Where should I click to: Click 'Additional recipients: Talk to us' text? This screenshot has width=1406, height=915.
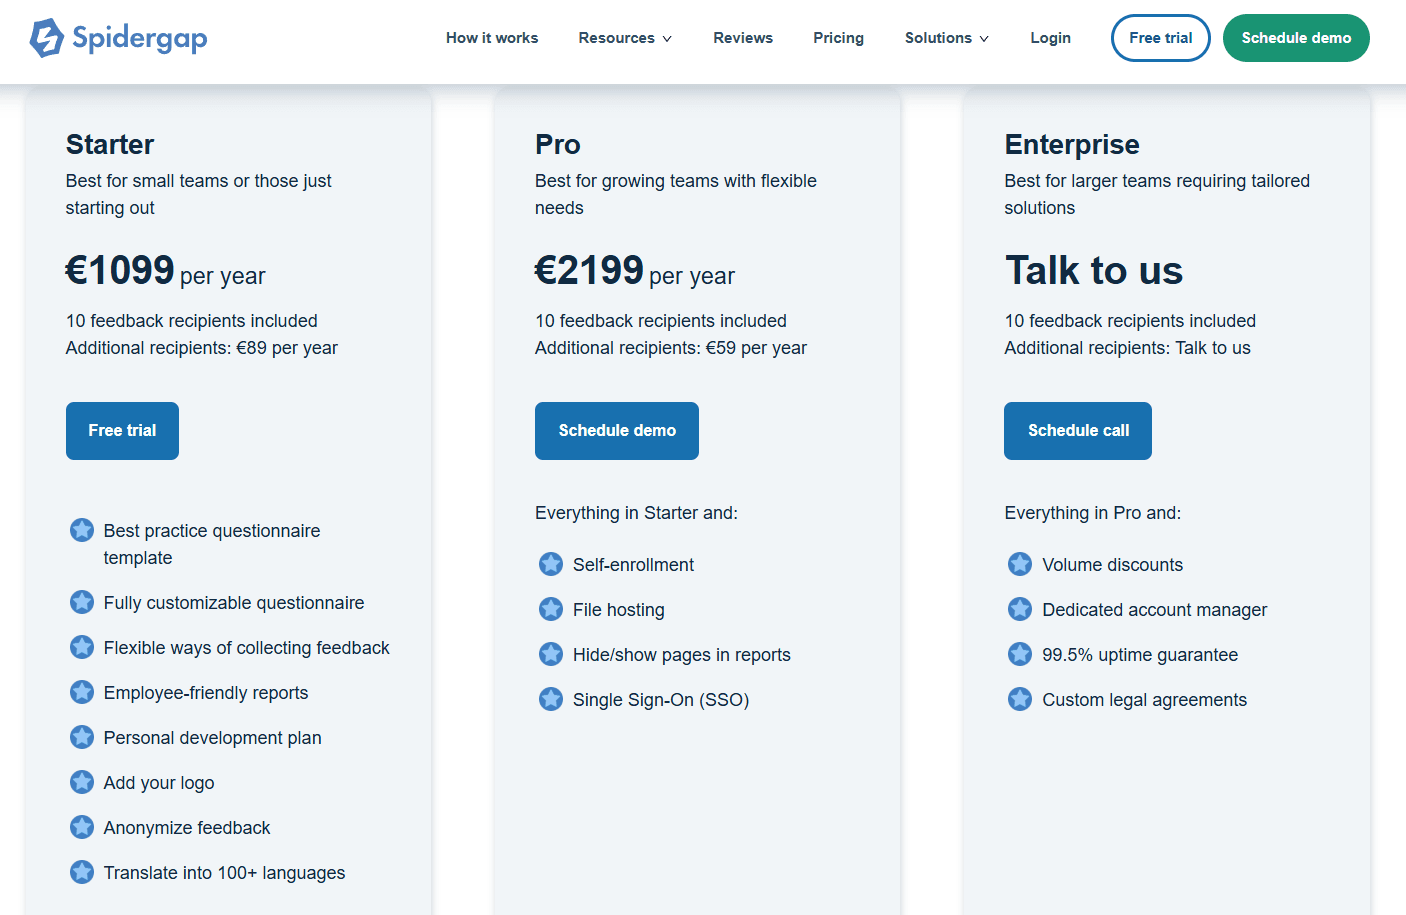coord(1128,348)
